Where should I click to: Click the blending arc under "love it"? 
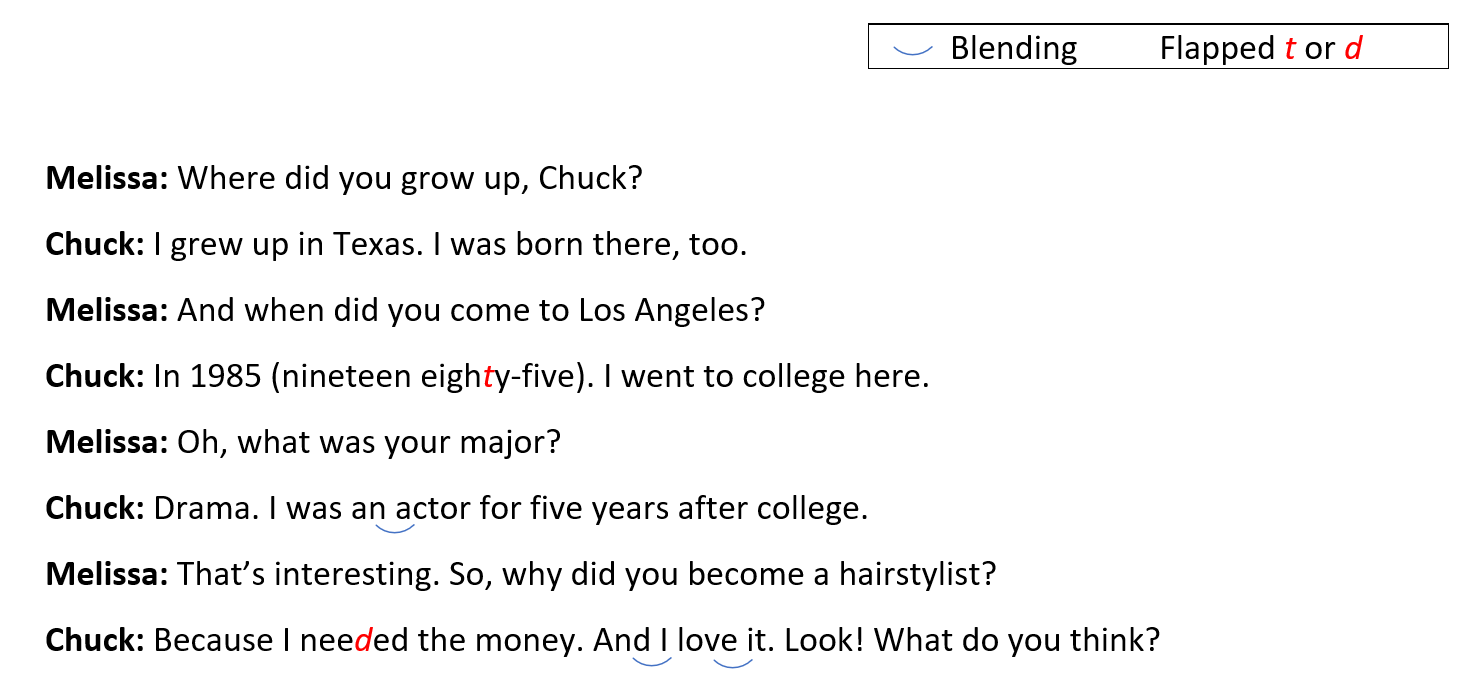point(732,661)
